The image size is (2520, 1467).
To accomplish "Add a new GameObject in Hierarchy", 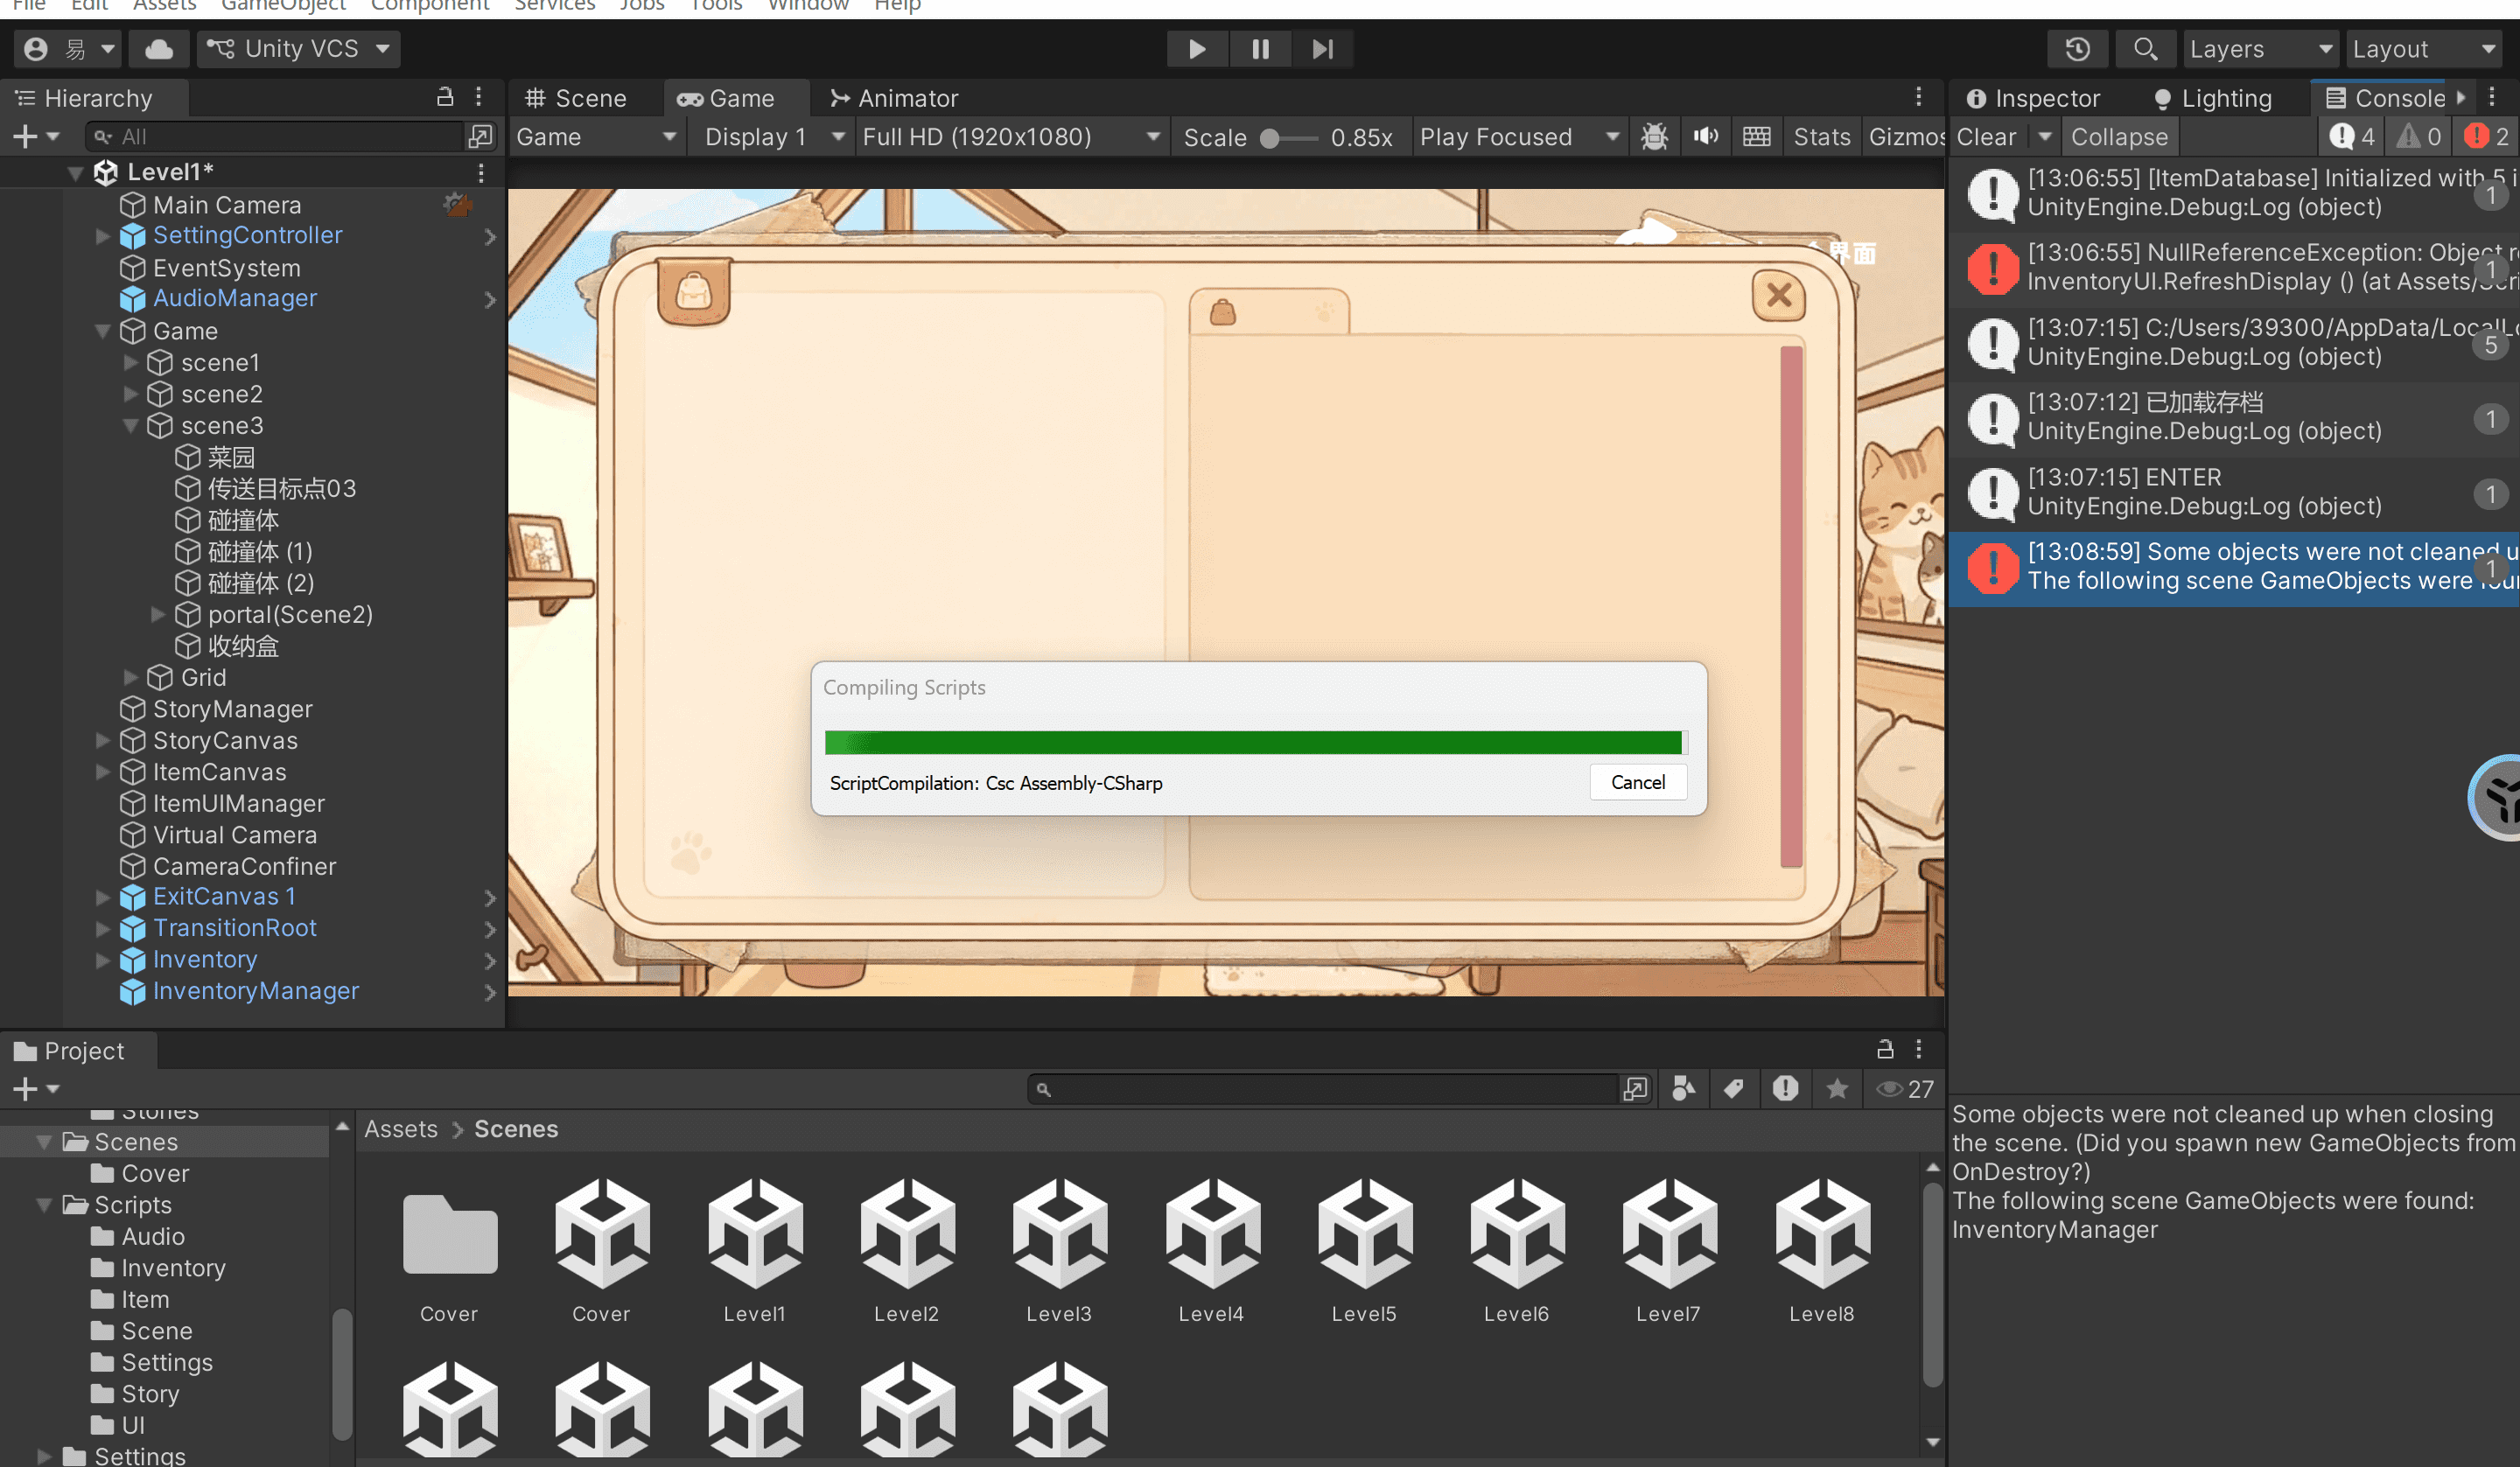I will (35, 136).
